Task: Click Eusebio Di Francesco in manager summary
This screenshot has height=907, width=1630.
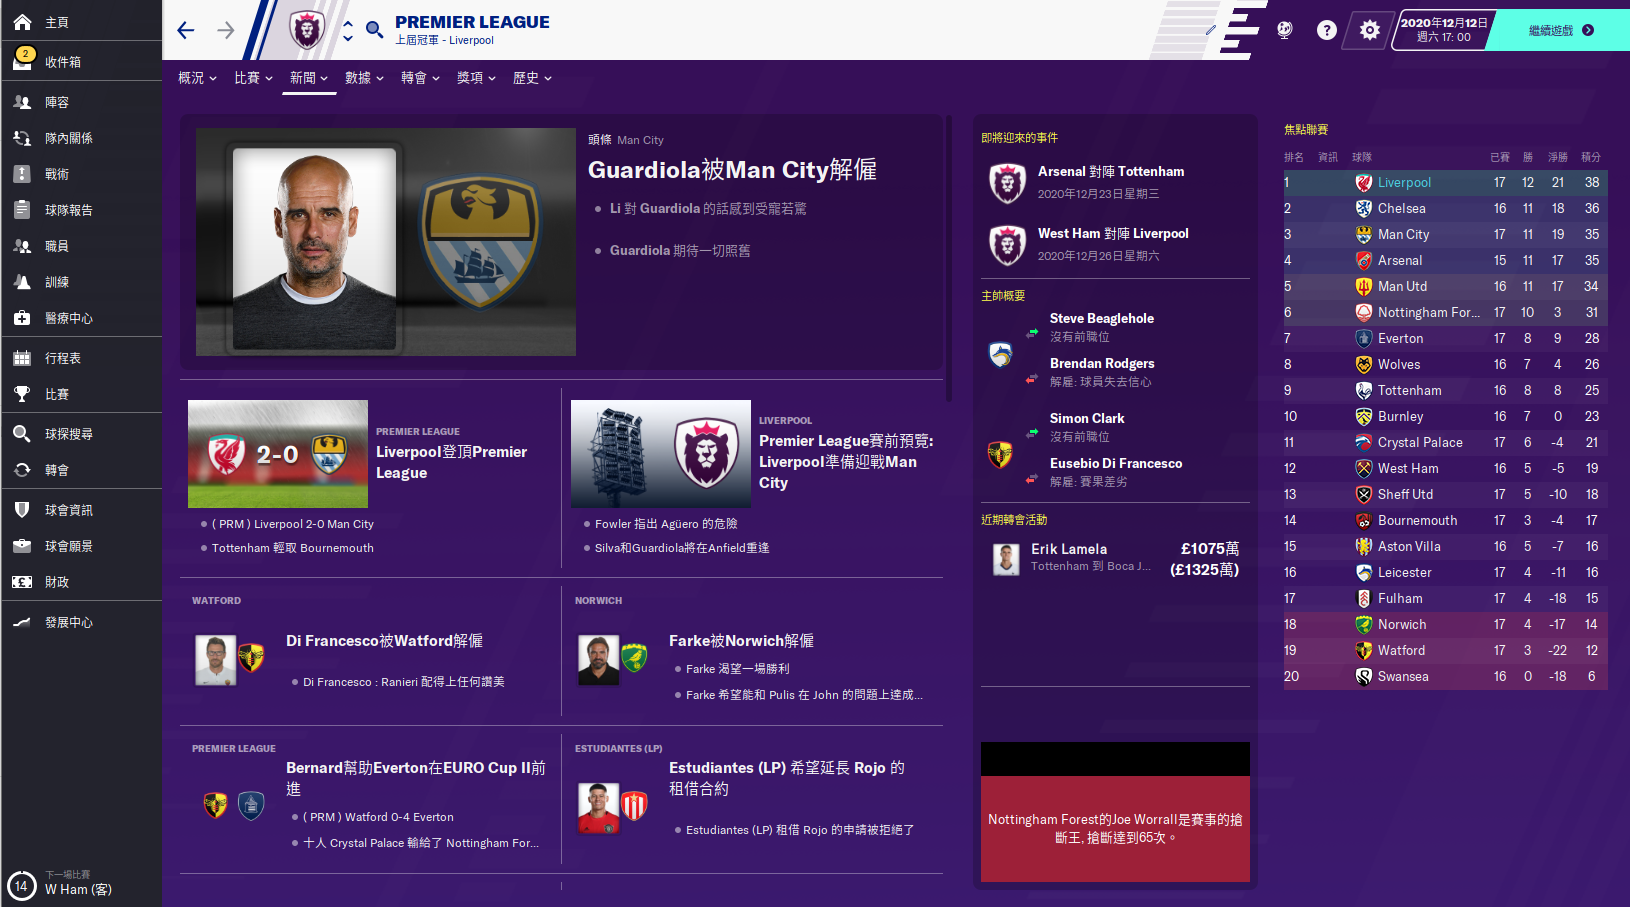Action: pyautogui.click(x=1116, y=463)
